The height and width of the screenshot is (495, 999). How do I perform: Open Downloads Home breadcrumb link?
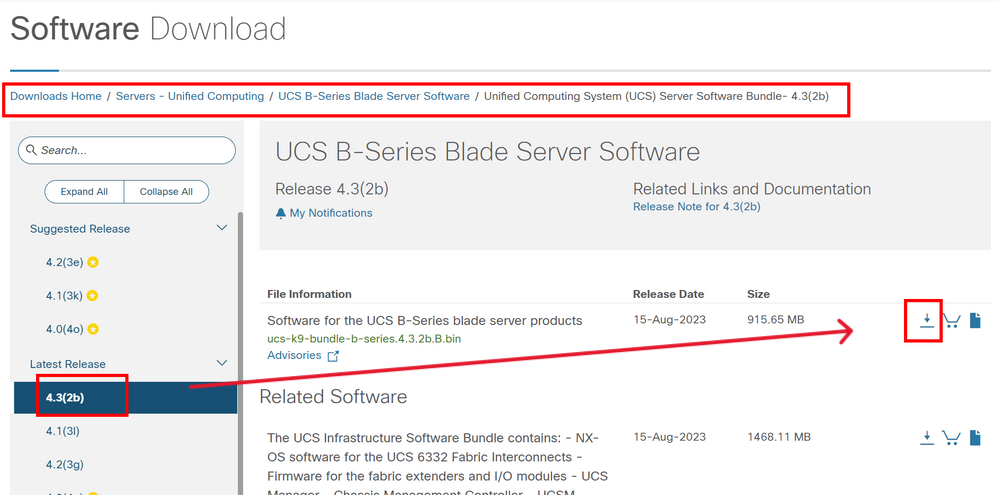[x=55, y=96]
